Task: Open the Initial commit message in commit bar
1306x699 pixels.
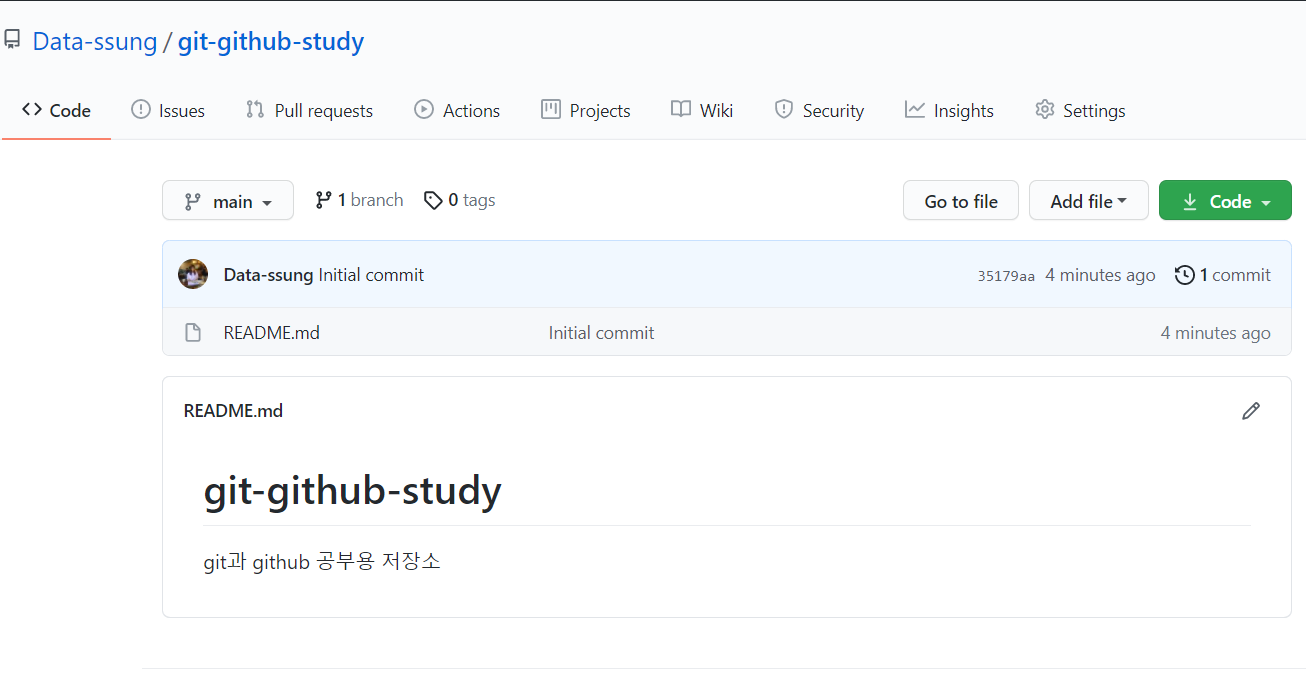Action: 371,275
